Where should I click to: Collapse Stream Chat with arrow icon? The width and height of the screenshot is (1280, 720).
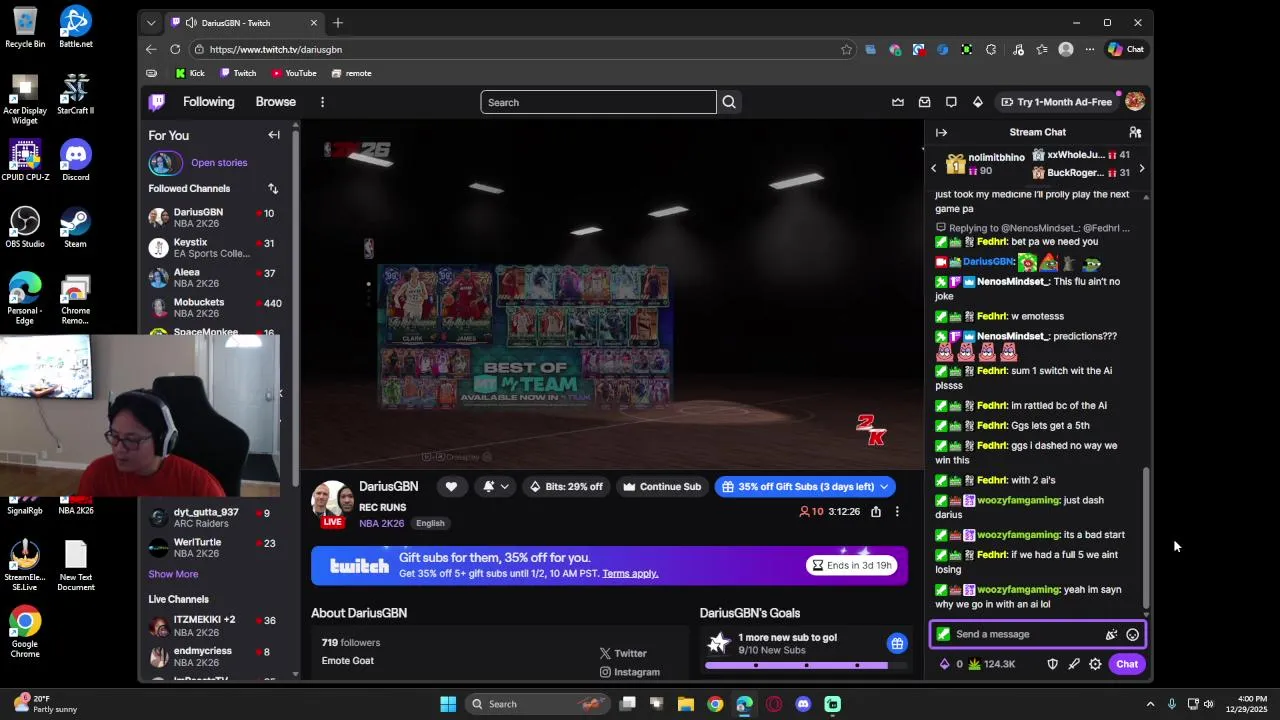point(941,132)
